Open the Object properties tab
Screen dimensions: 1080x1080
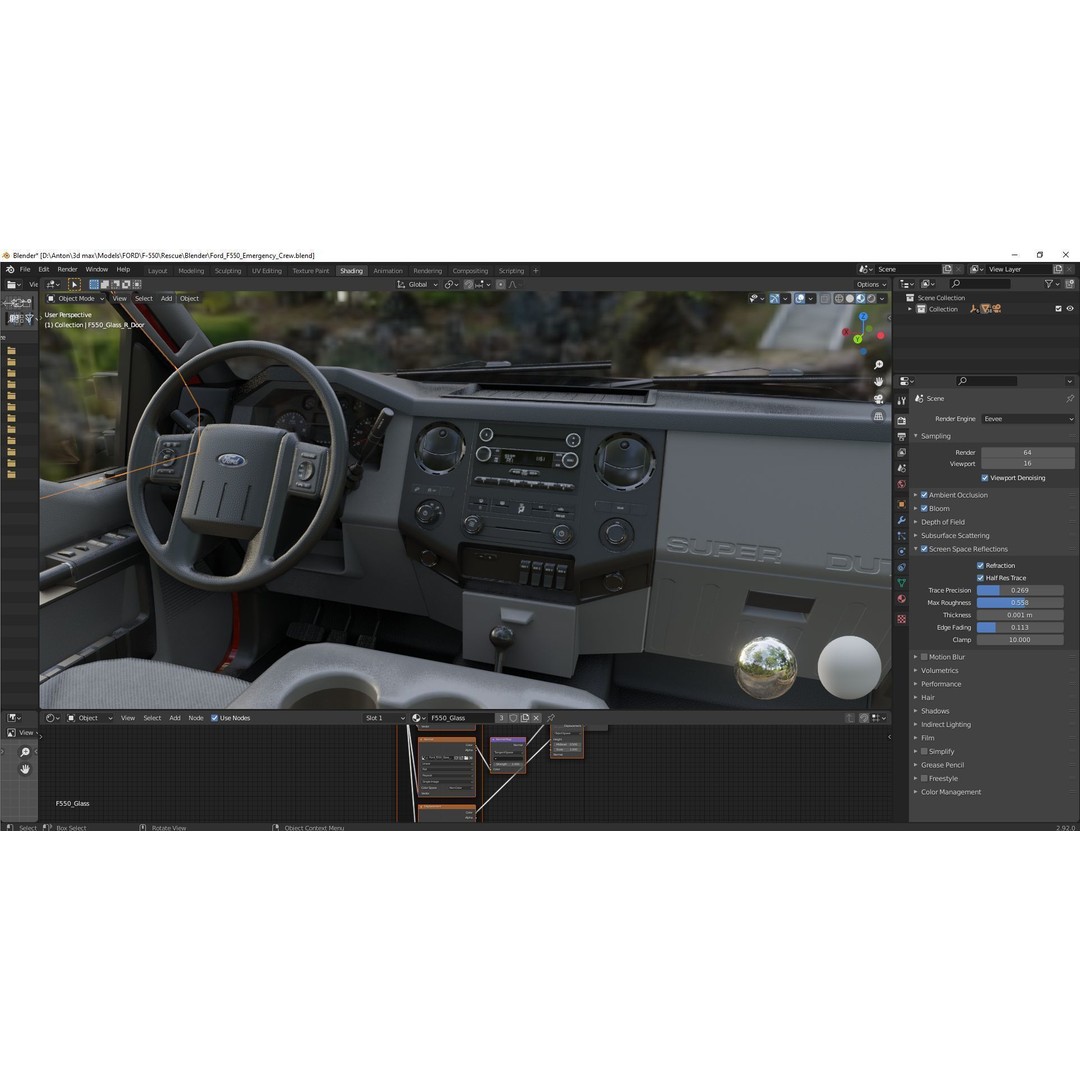[x=901, y=504]
